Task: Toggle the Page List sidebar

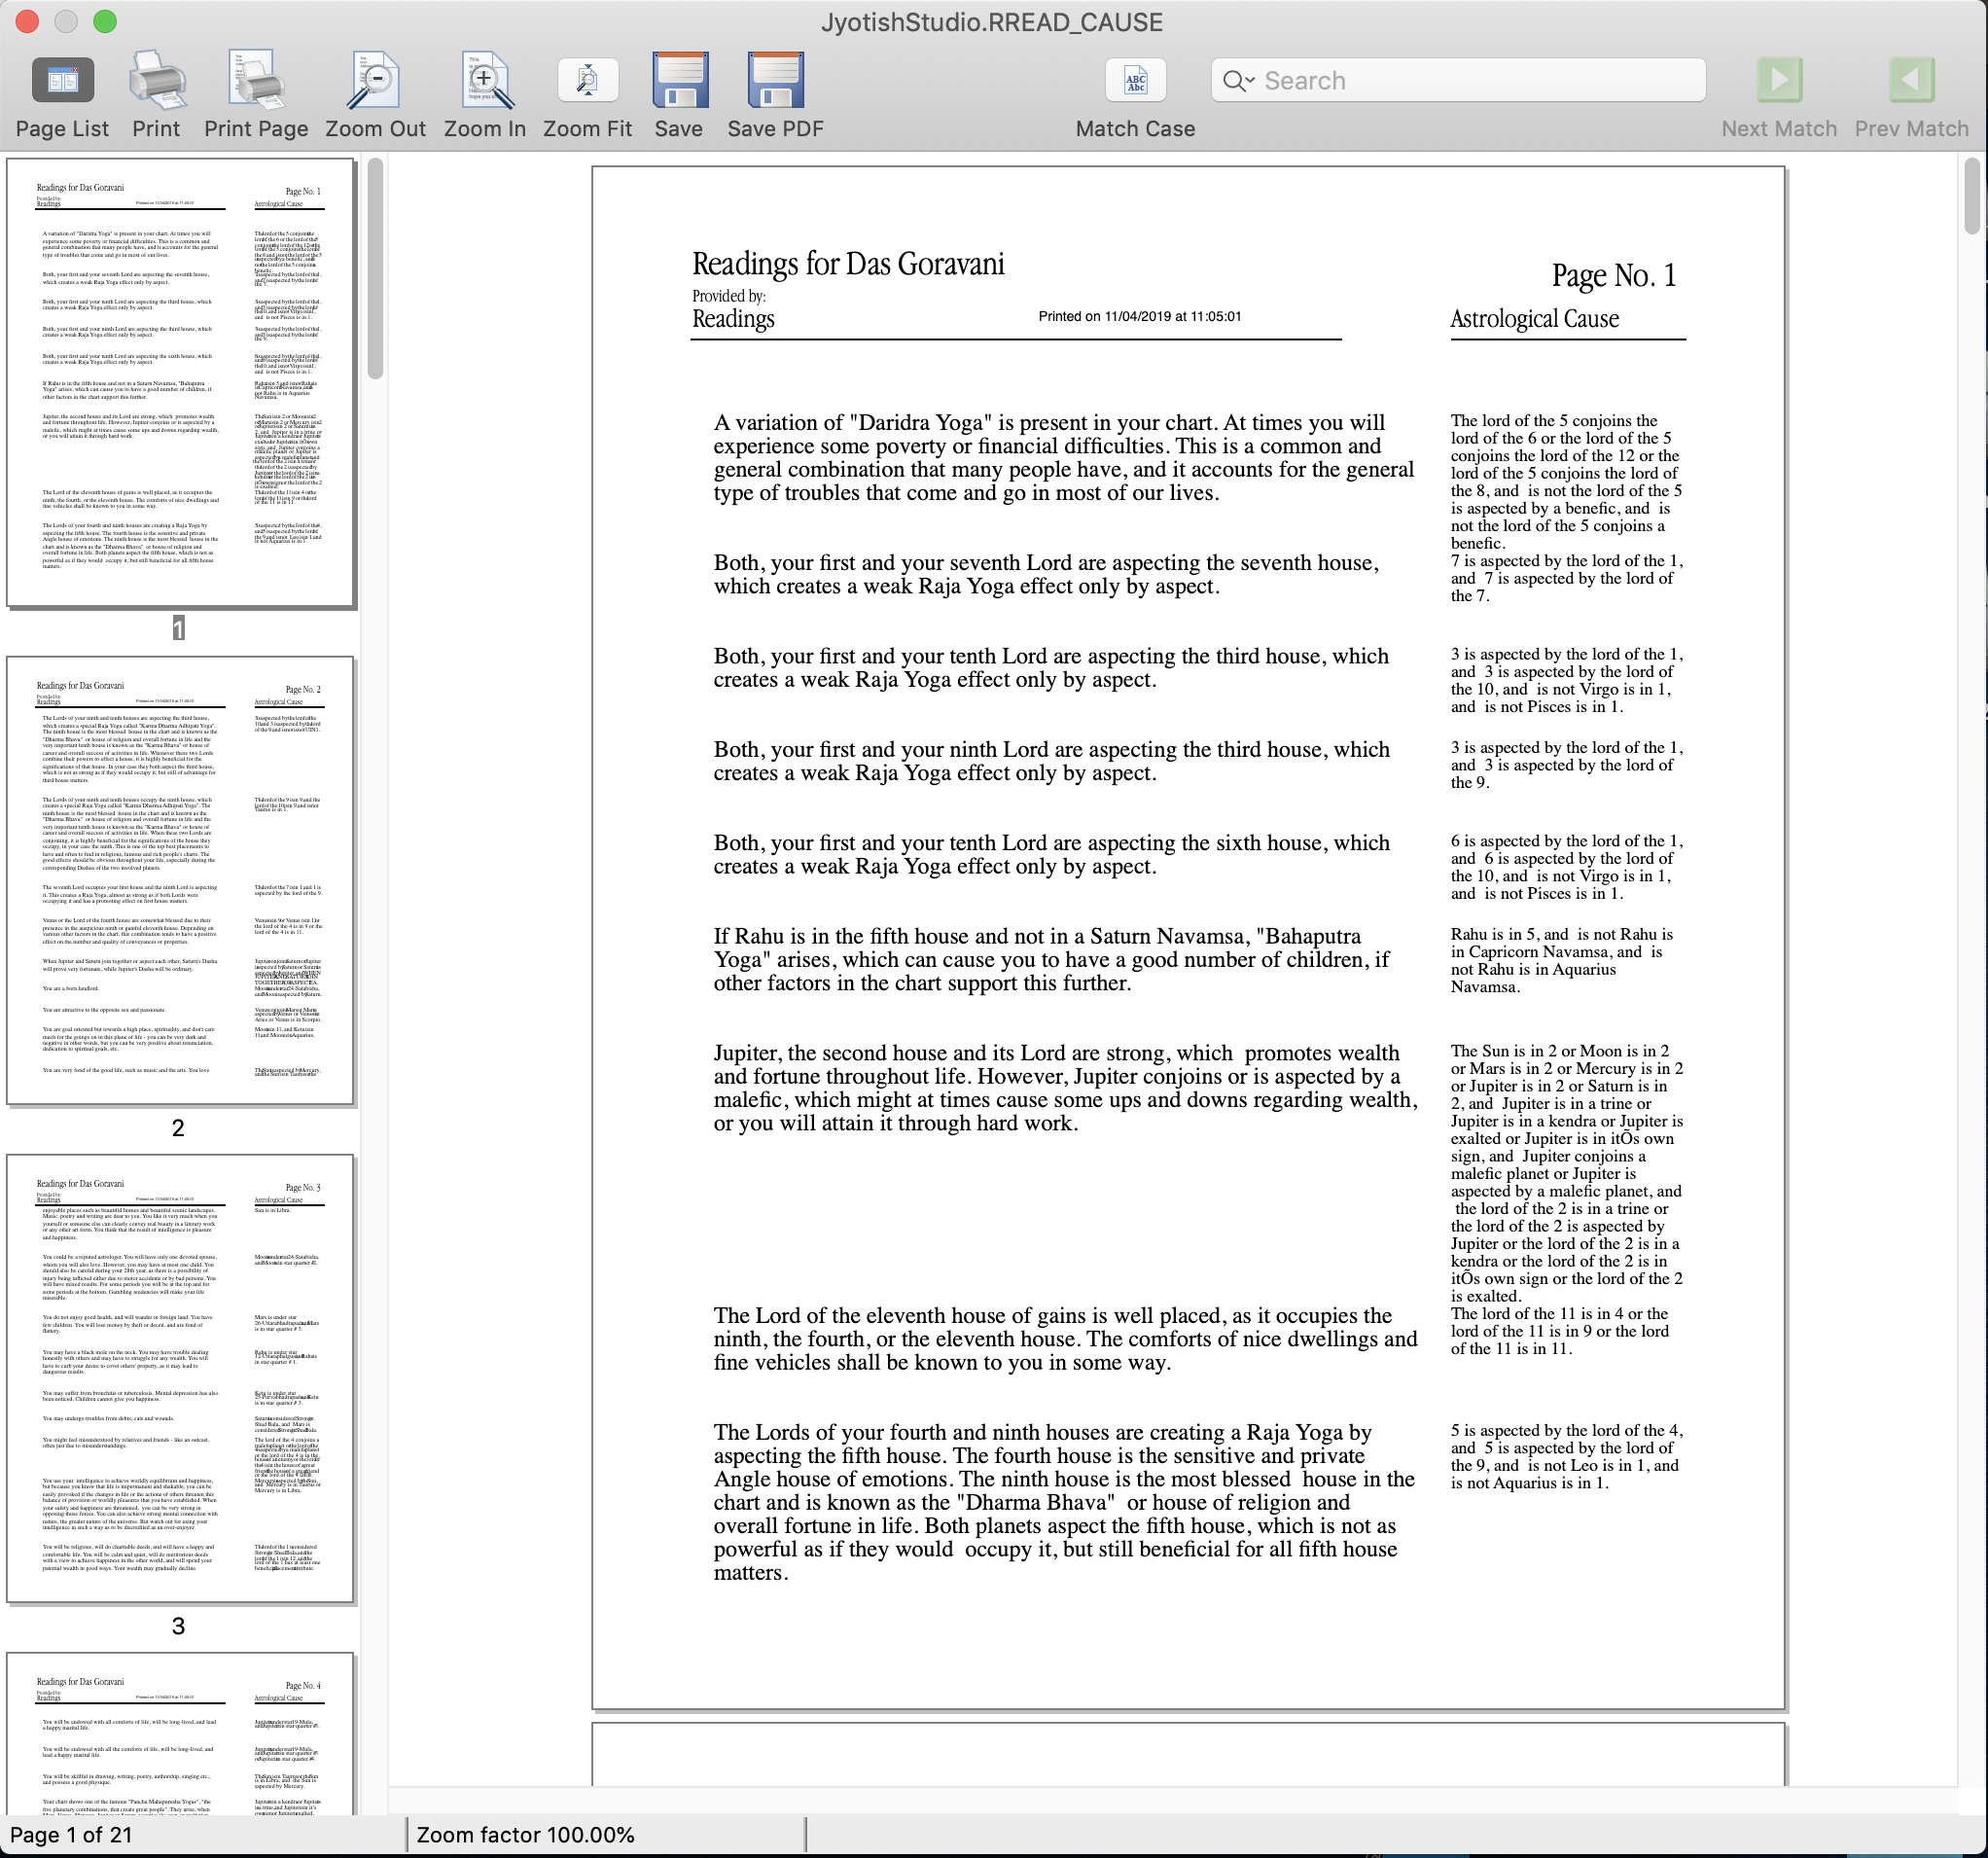Action: [x=62, y=80]
